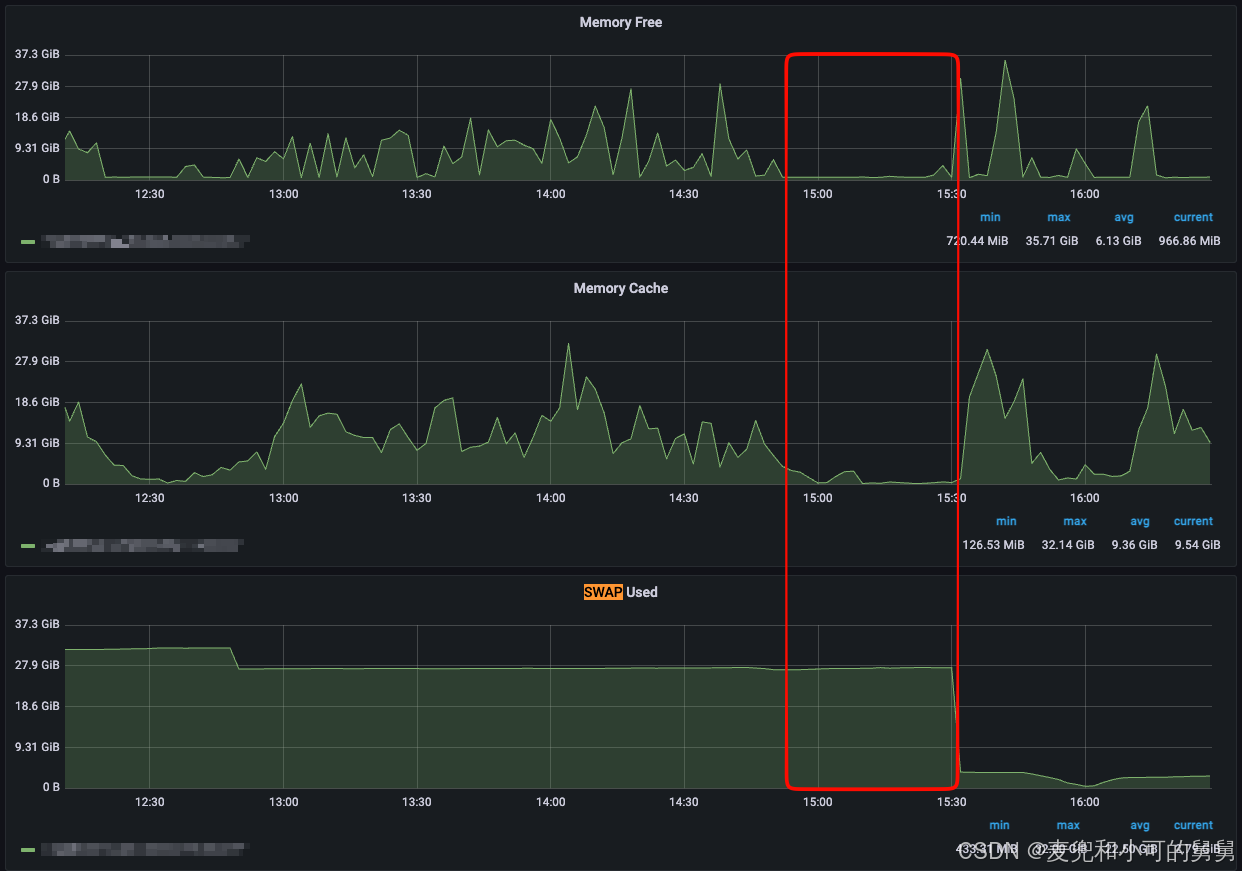Screen dimensions: 1242x871
Task: Toggle the blurred series name in Memory Cache legend
Action: tap(143, 545)
